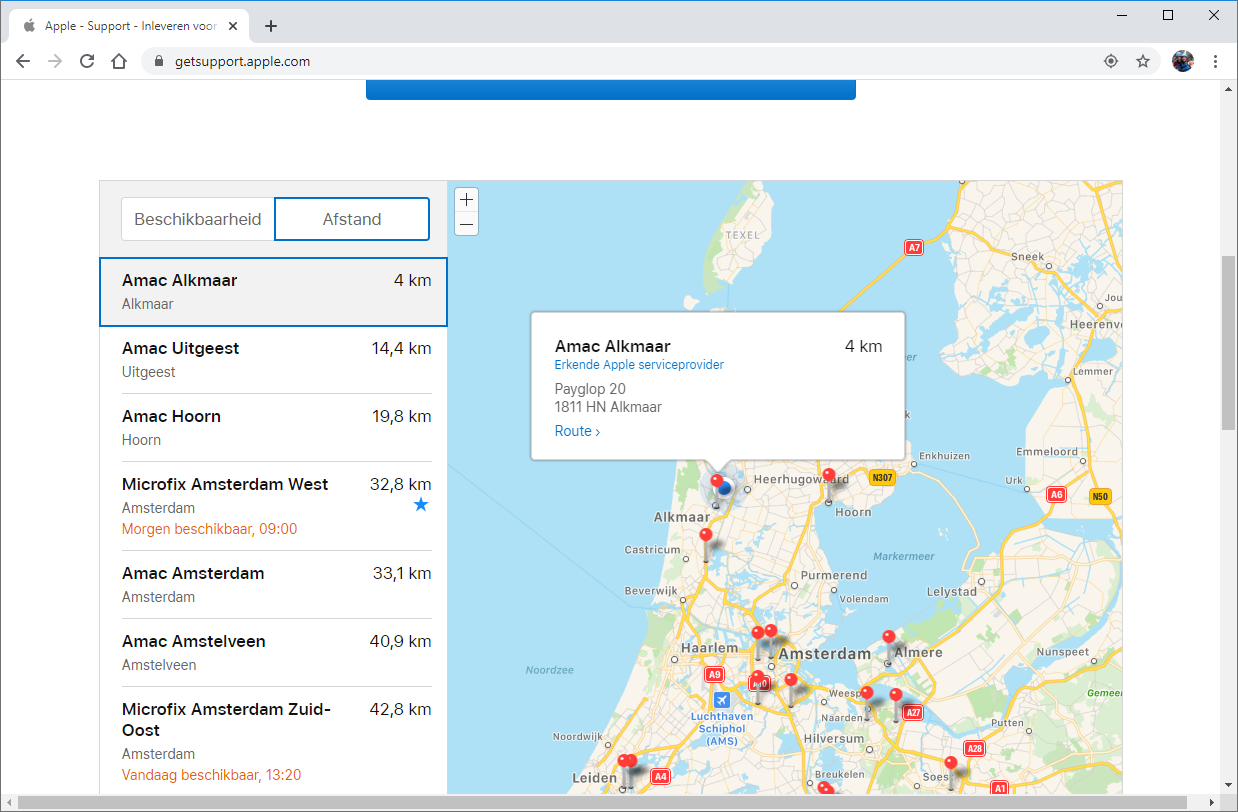Go back to the previous page
The image size is (1238, 812).
click(23, 61)
